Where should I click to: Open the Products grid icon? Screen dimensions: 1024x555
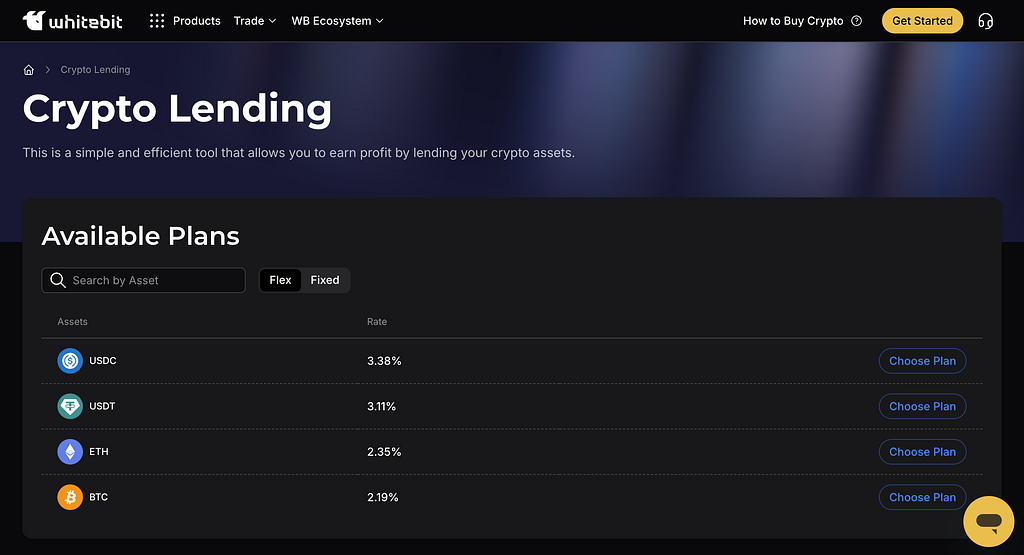click(157, 21)
